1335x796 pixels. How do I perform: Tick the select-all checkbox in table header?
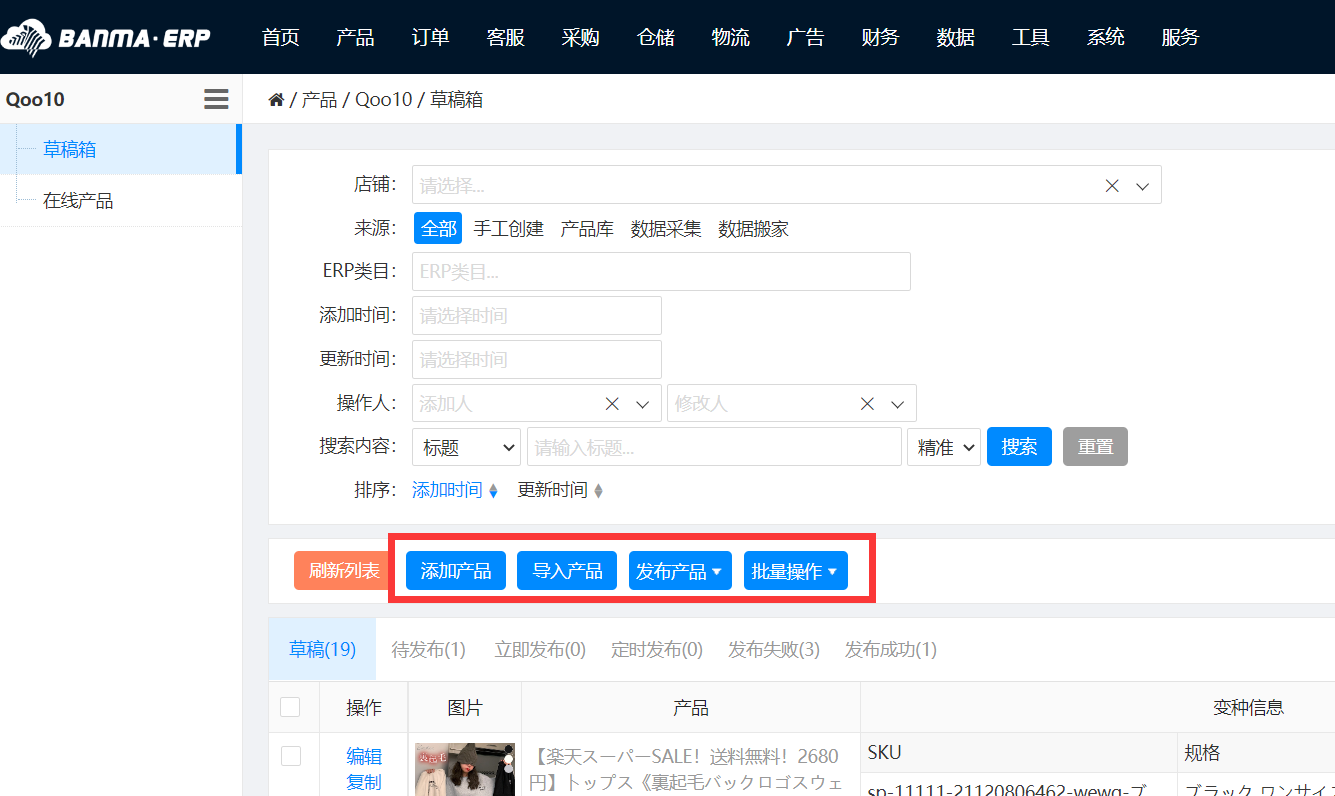(290, 707)
